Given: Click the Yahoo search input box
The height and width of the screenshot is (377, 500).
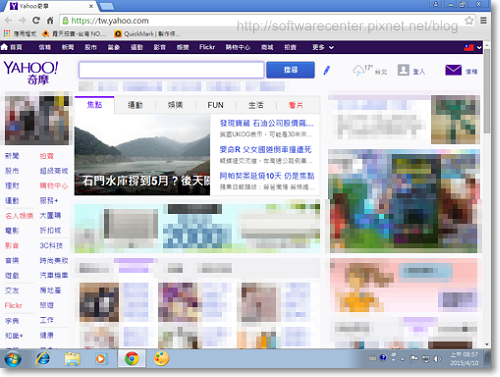Looking at the screenshot, I should click(x=171, y=70).
